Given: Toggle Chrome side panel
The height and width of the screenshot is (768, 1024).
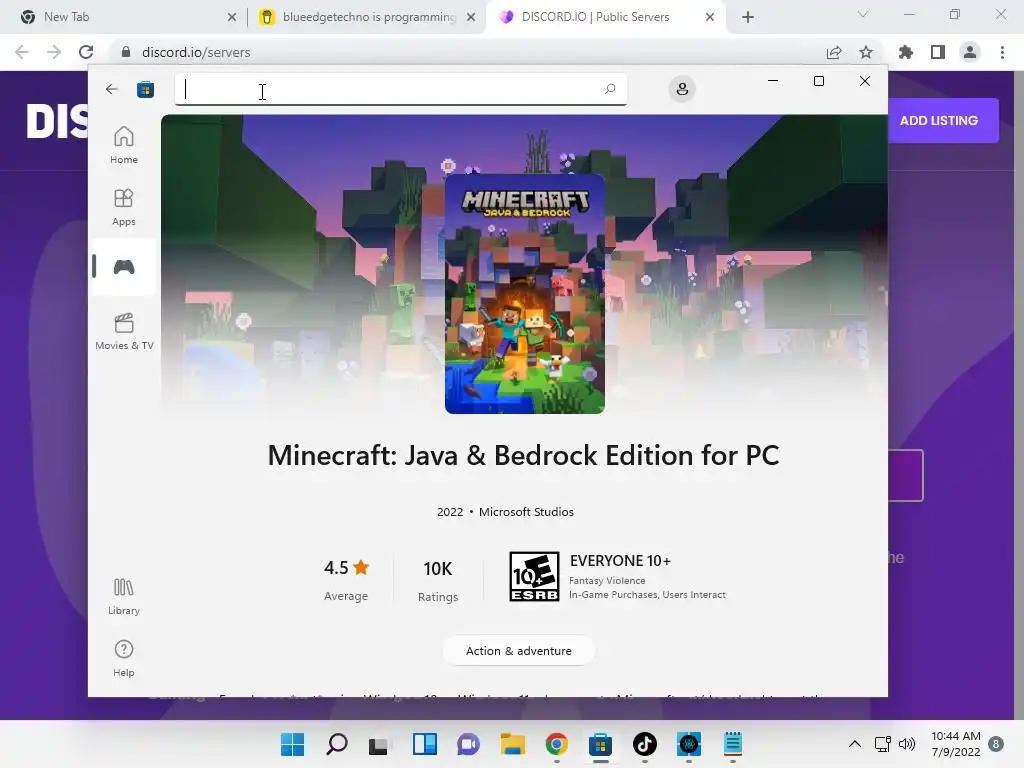Looking at the screenshot, I should pos(938,52).
